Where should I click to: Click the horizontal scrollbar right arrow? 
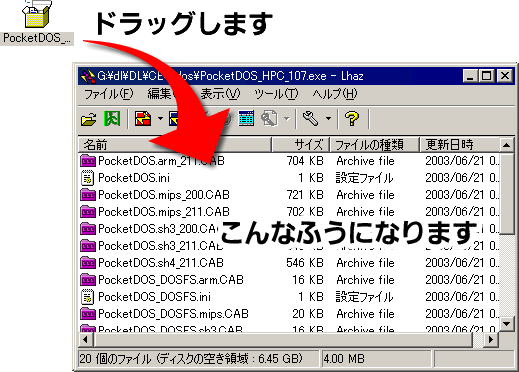tap(491, 340)
